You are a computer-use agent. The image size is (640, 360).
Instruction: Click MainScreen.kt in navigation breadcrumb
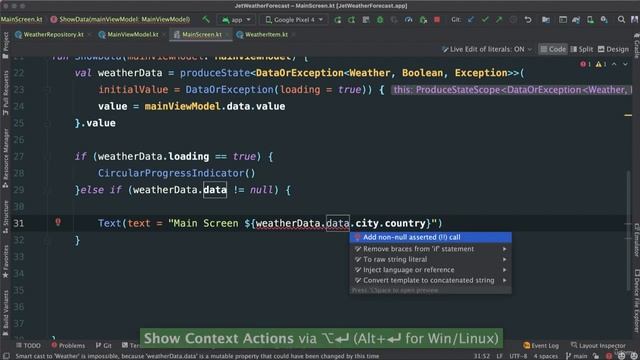tap(21, 19)
